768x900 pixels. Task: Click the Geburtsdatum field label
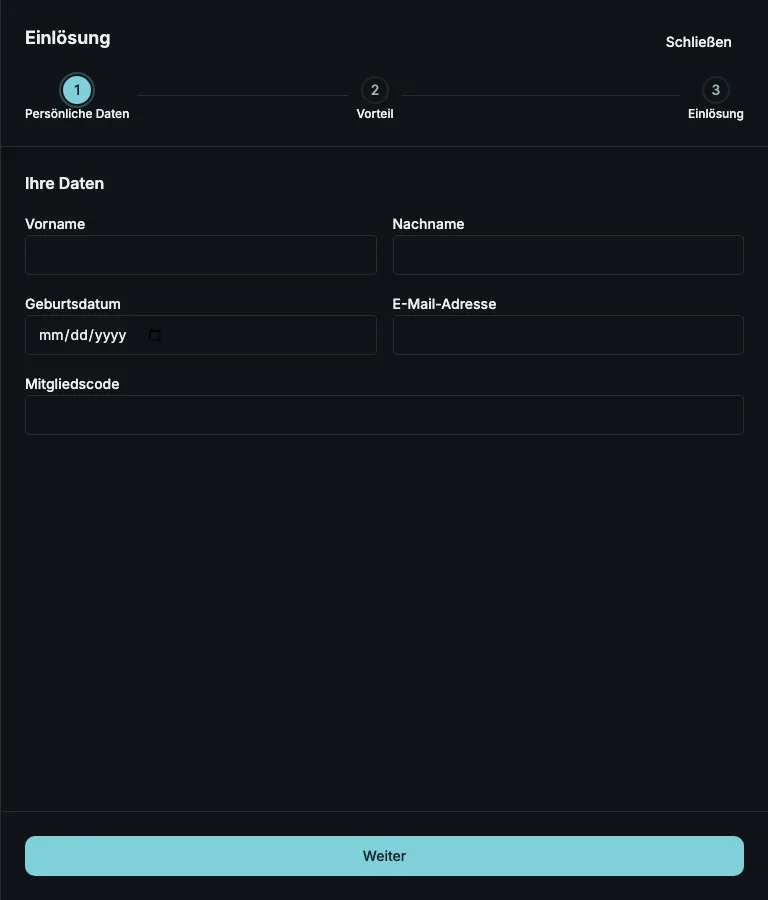pyautogui.click(x=73, y=304)
